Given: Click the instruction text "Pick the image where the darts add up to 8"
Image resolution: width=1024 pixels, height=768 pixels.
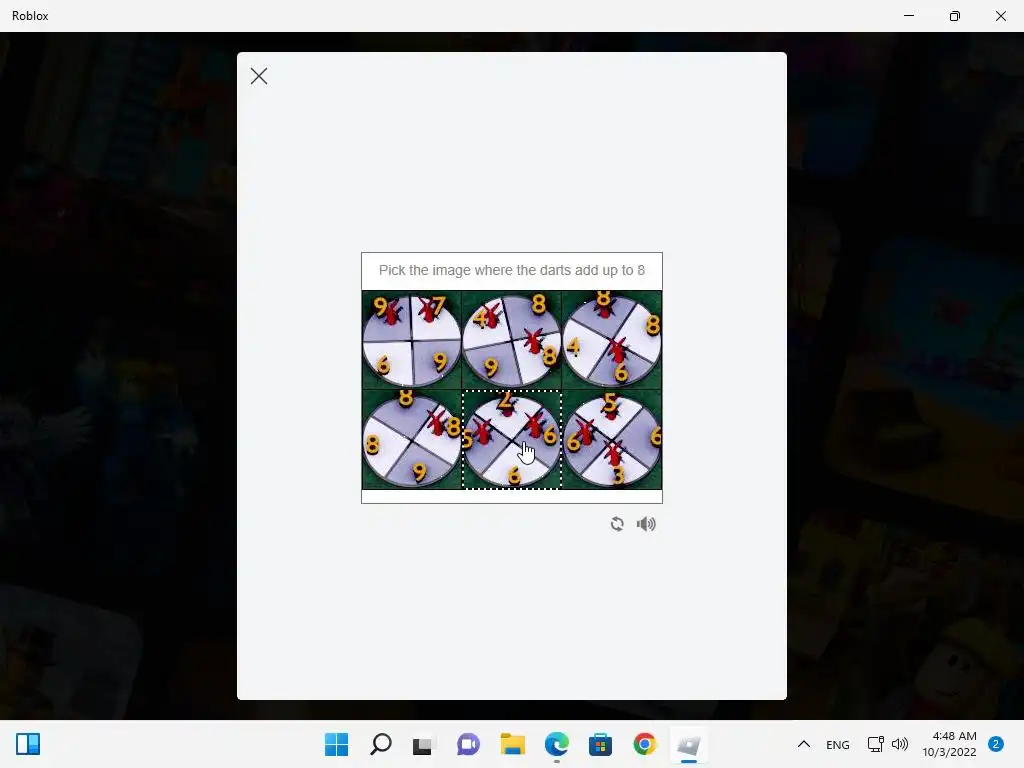Looking at the screenshot, I should [x=511, y=270].
